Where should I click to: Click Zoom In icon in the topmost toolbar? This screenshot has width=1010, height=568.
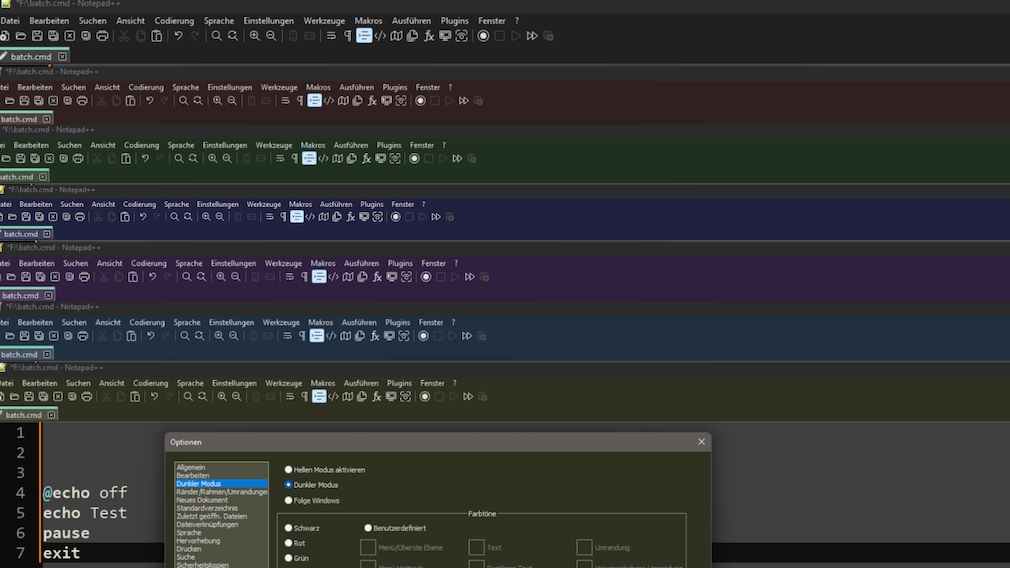(x=254, y=36)
